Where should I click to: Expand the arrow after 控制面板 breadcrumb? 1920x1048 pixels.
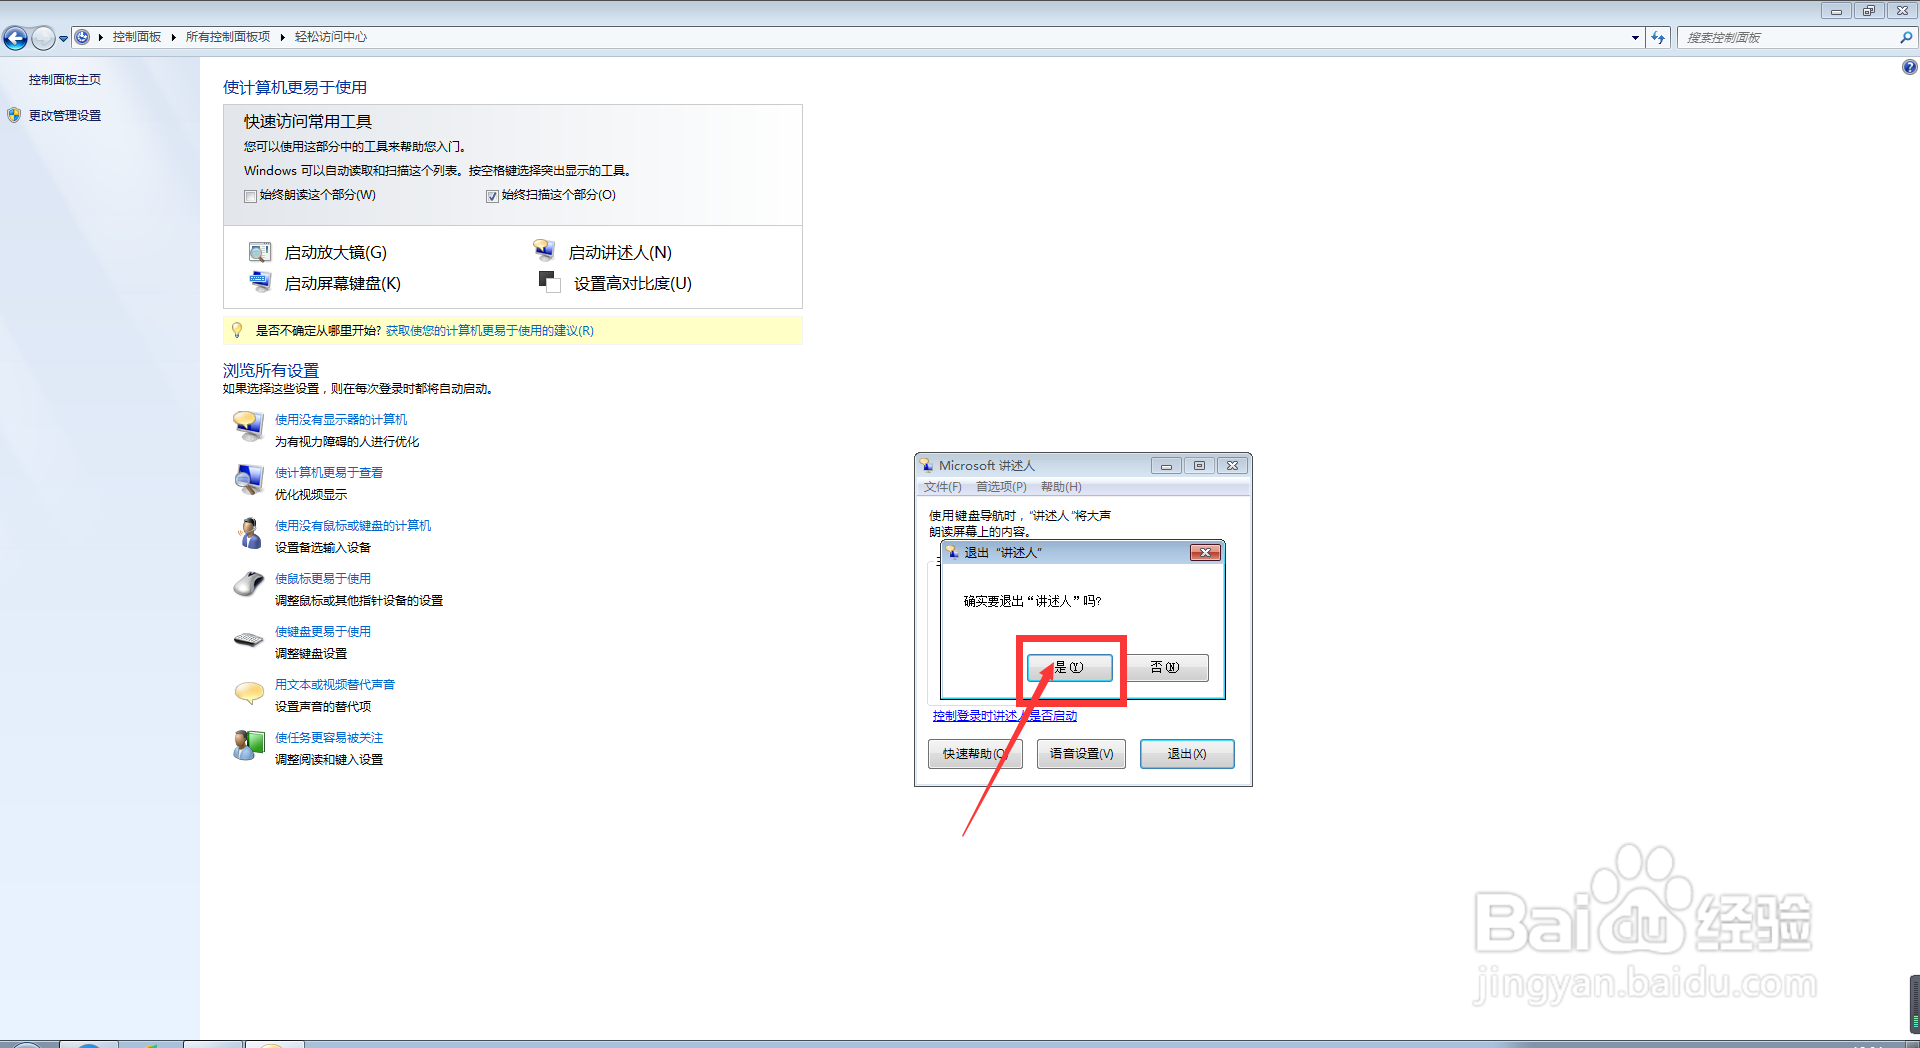tap(173, 37)
